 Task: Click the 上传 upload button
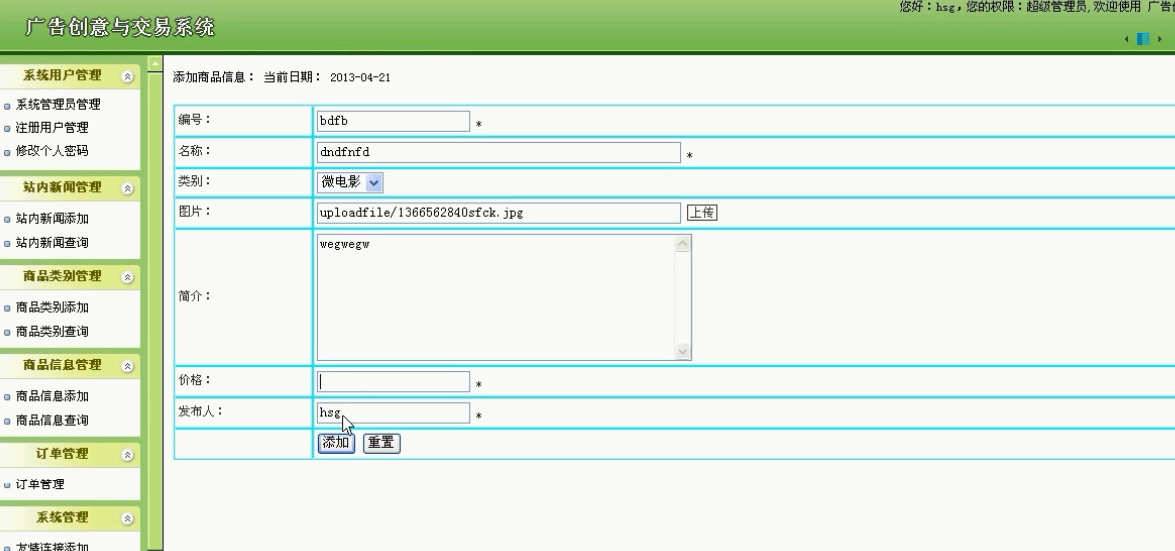702,213
